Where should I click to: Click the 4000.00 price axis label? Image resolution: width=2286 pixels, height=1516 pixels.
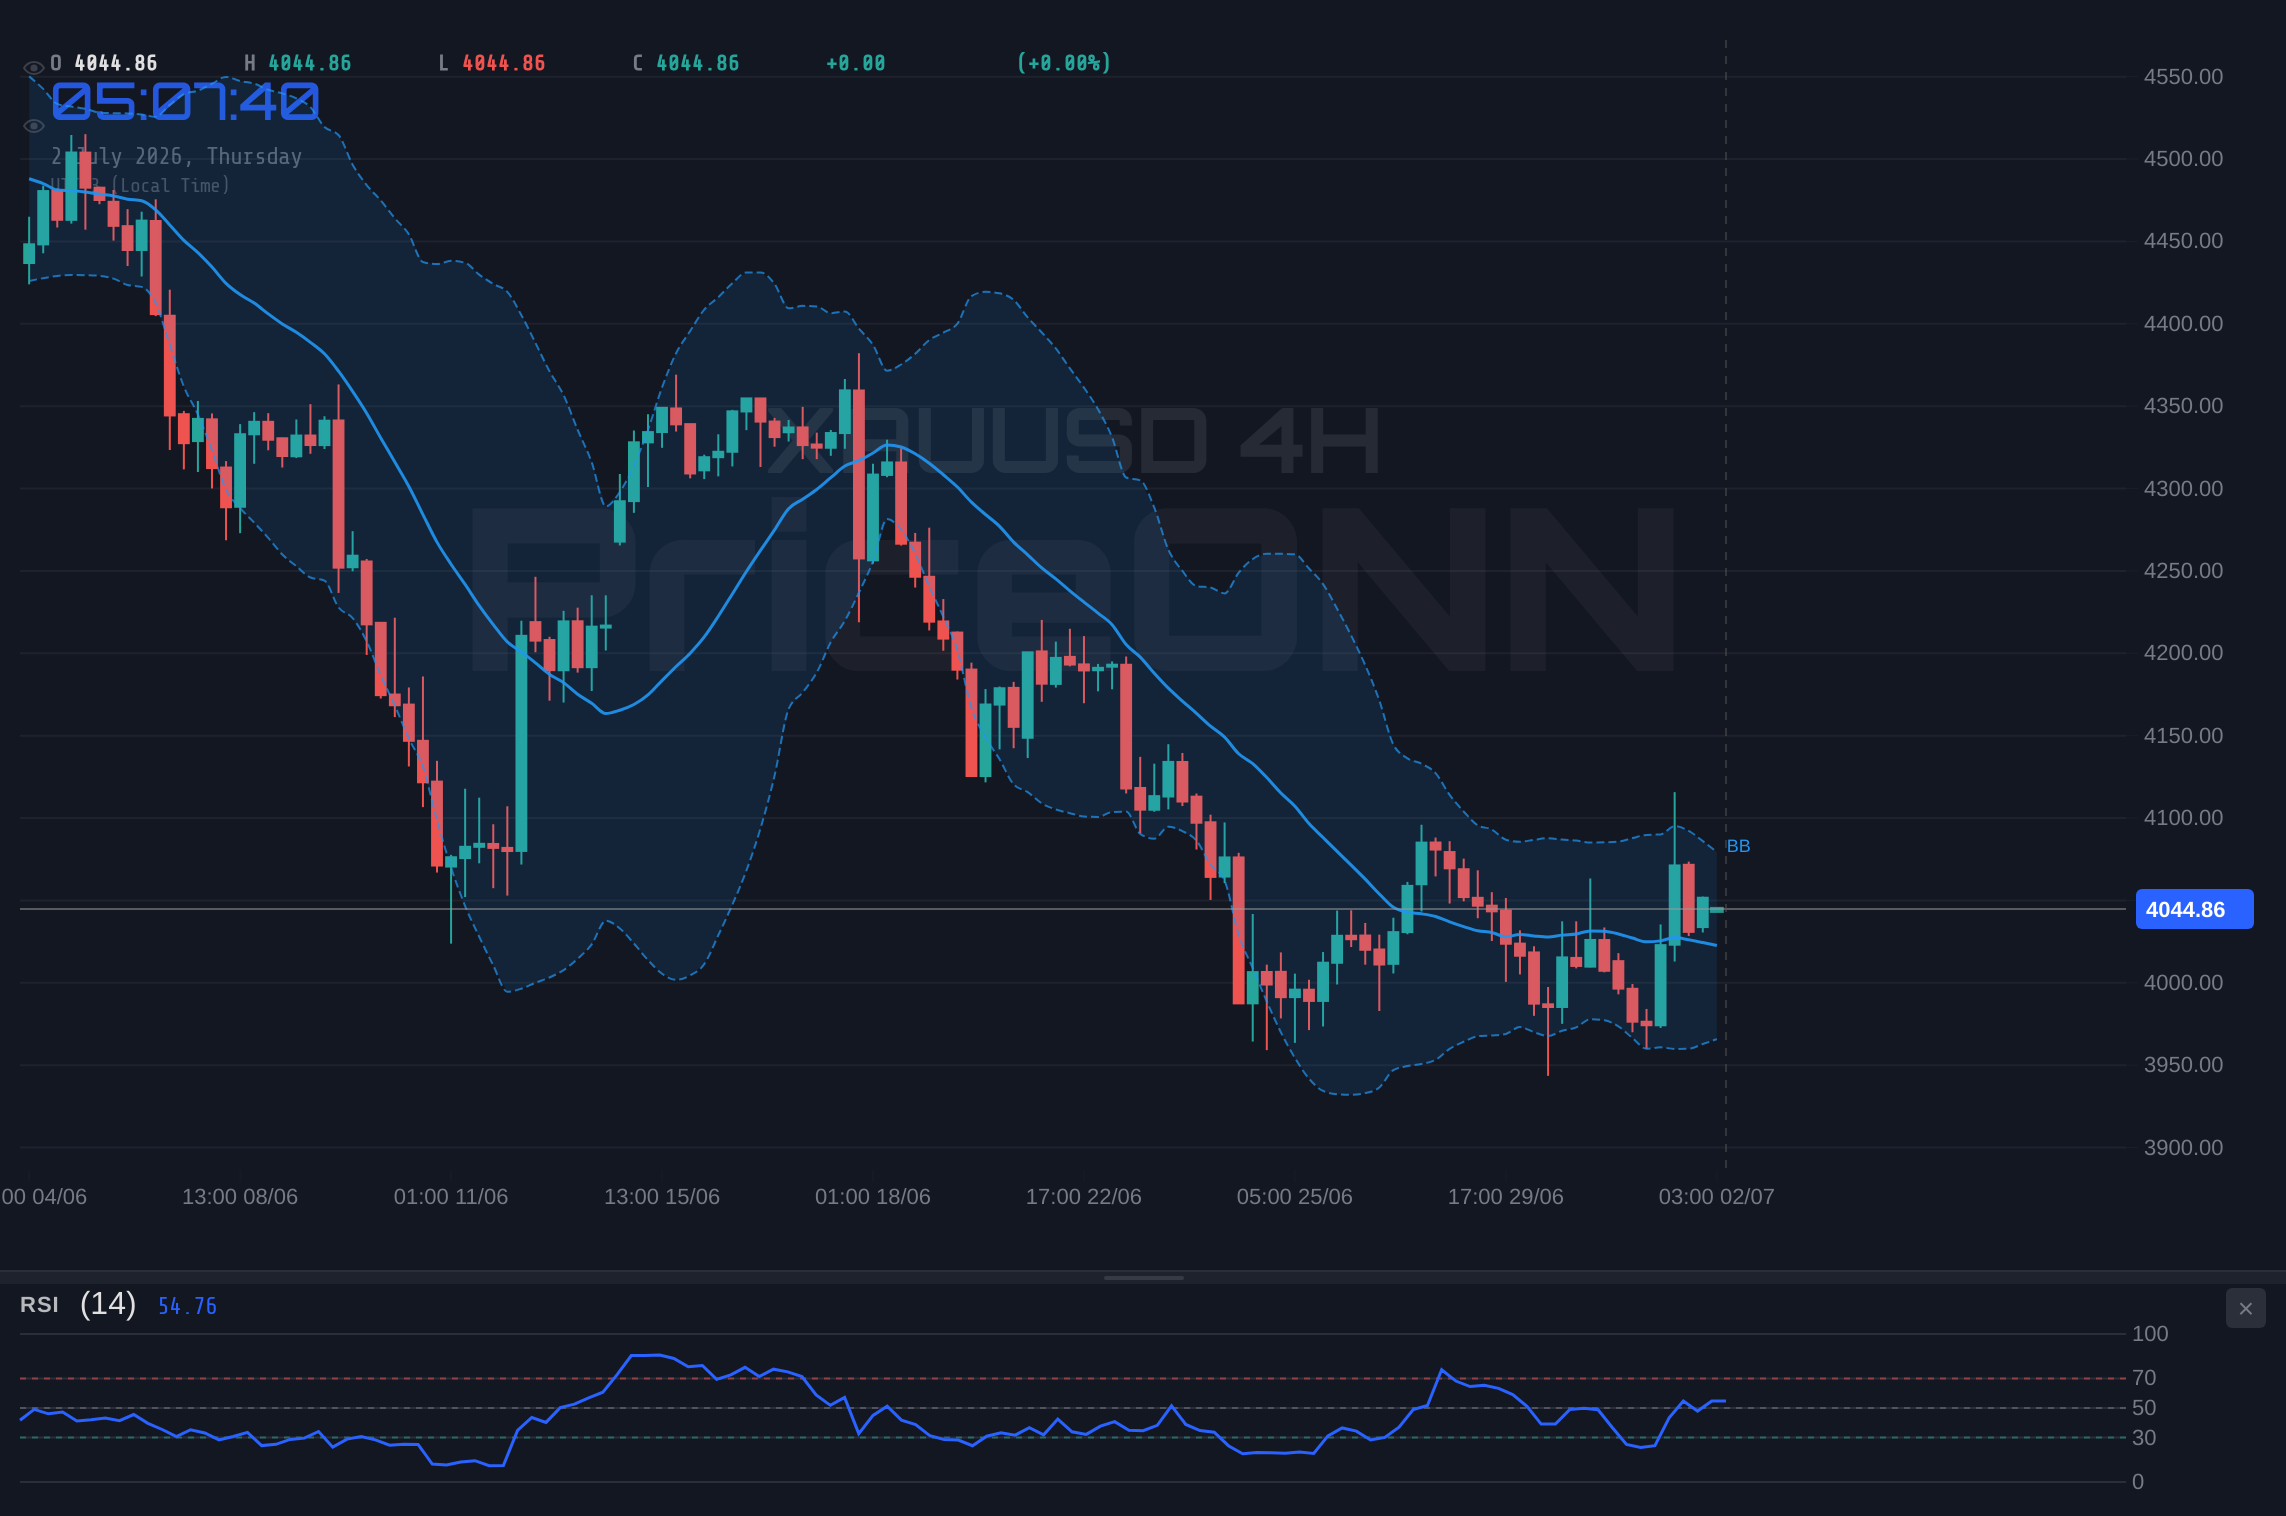2183,983
